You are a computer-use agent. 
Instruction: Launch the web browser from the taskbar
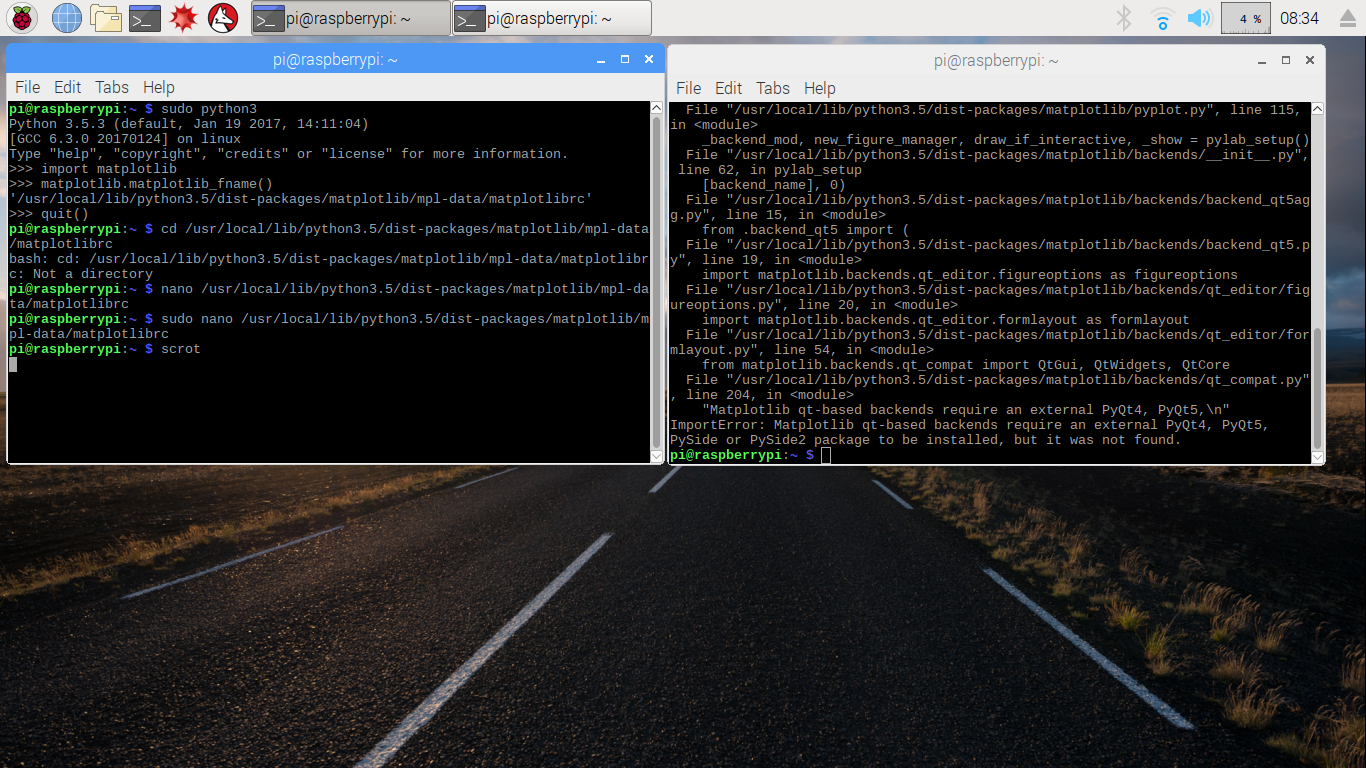point(66,17)
